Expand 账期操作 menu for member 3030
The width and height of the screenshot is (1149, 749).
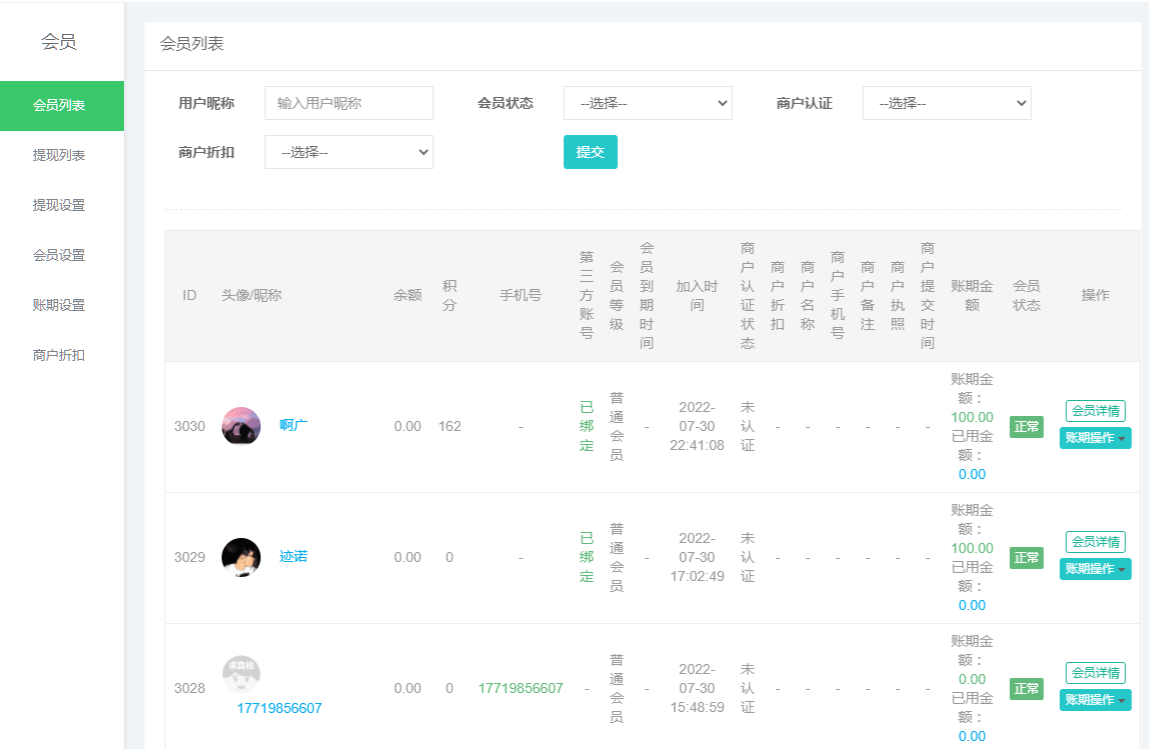pyautogui.click(x=1095, y=438)
